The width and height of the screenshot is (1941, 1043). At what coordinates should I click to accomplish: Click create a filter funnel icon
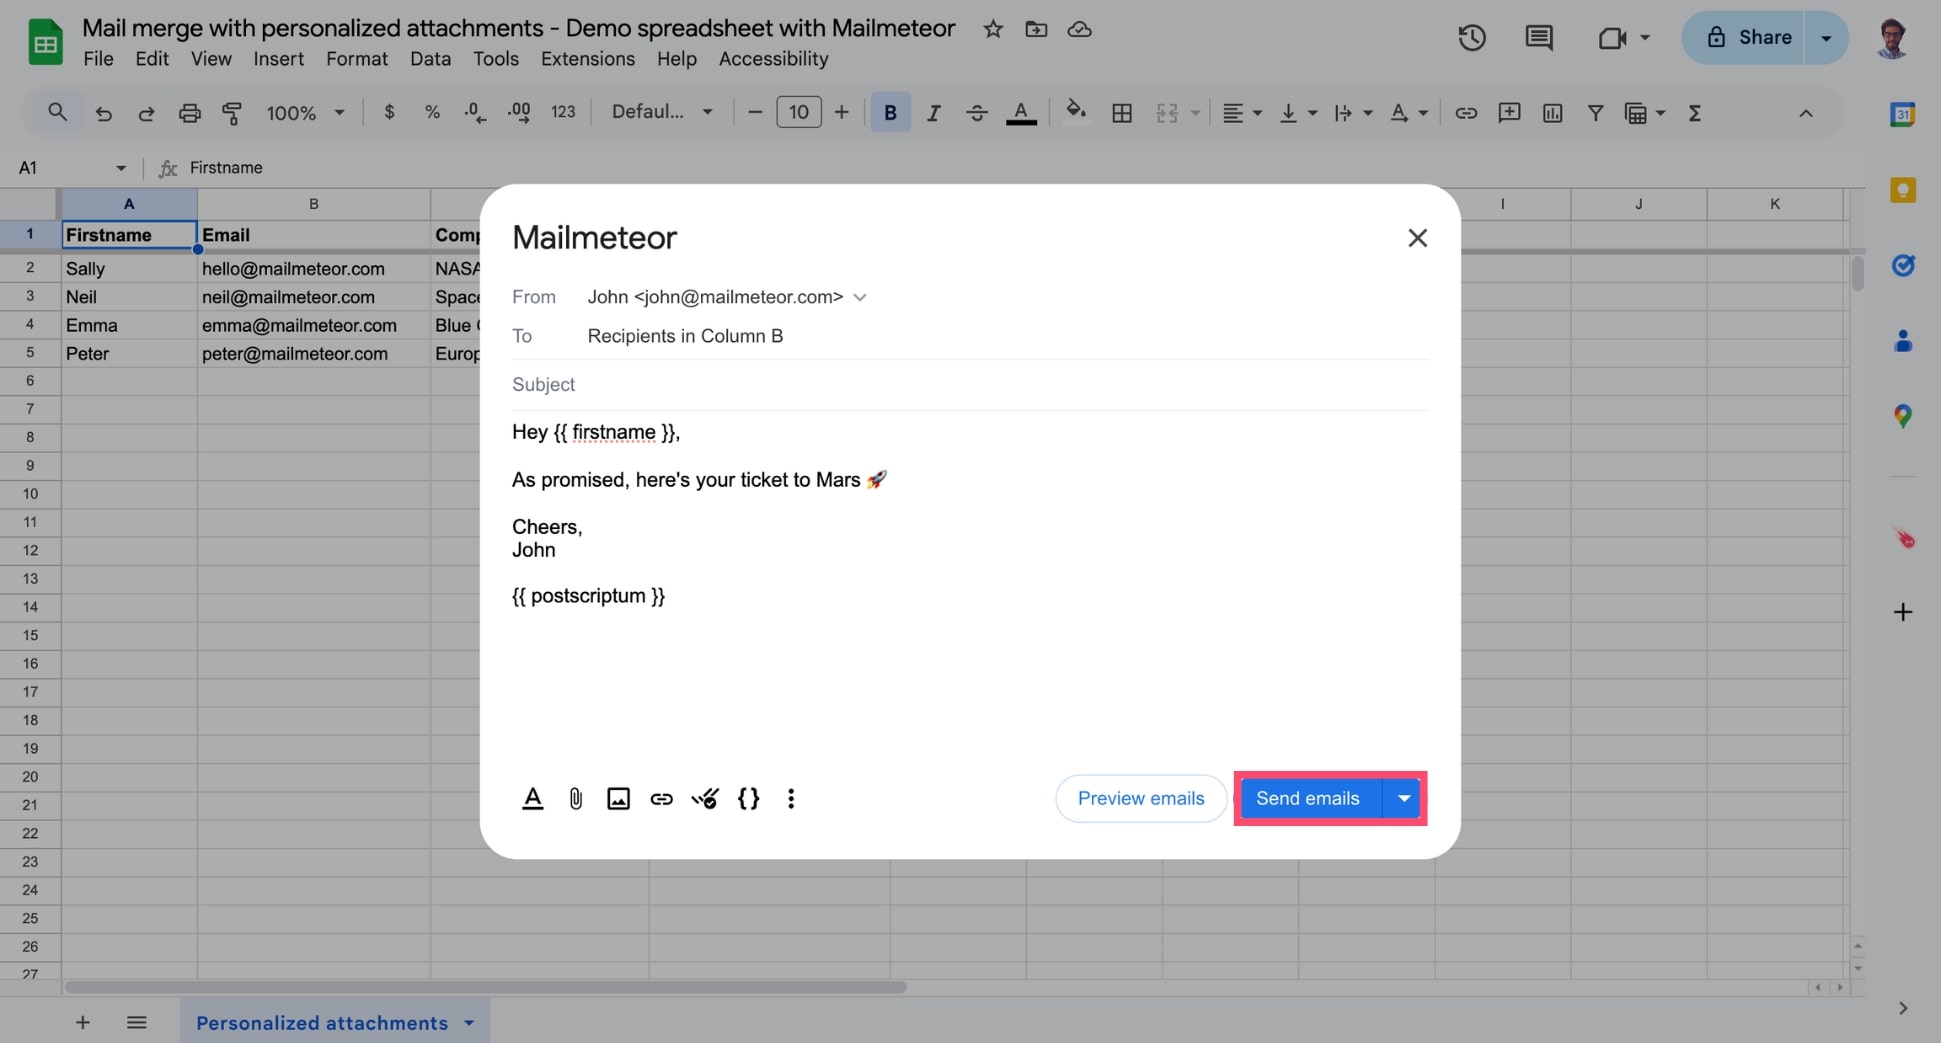point(1595,113)
